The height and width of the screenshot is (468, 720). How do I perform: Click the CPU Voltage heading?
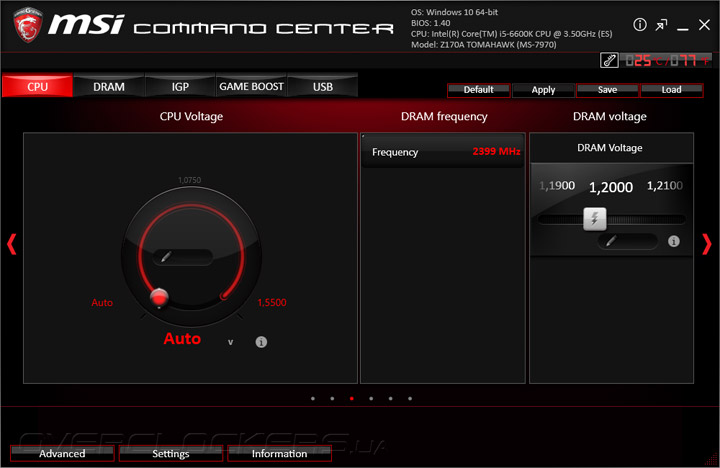click(x=191, y=117)
